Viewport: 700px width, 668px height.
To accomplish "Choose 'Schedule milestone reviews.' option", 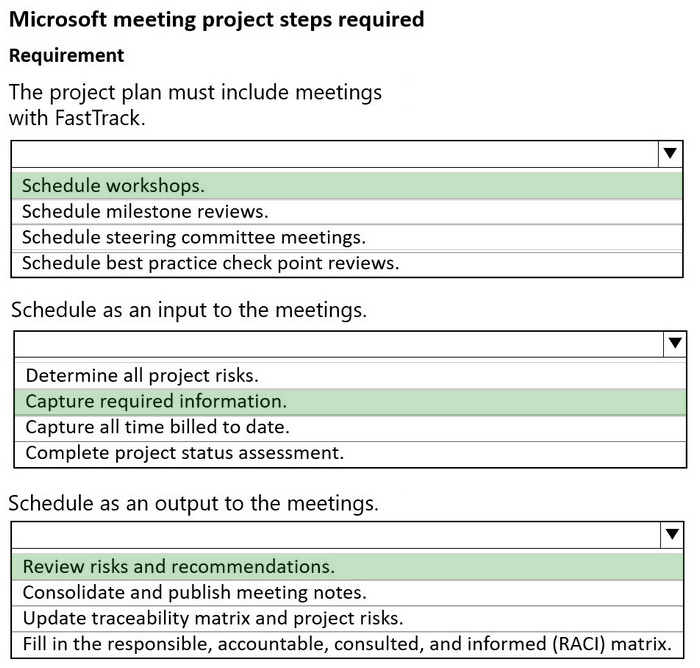I will pyautogui.click(x=347, y=212).
